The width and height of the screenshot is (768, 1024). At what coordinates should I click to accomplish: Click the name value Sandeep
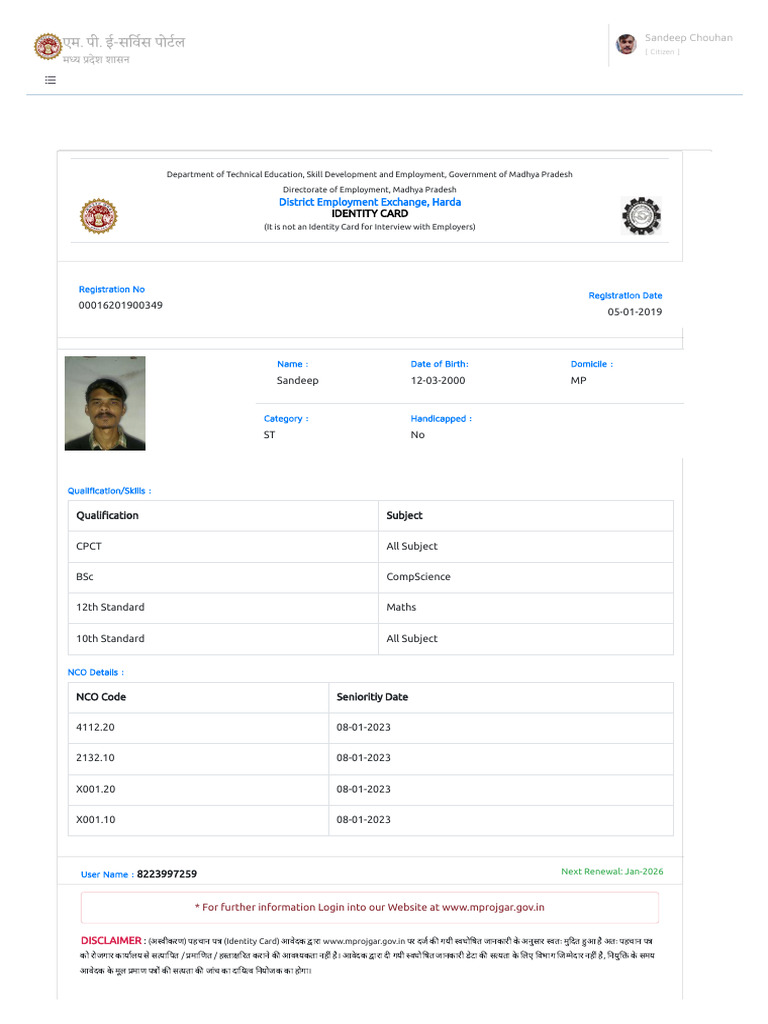click(298, 381)
